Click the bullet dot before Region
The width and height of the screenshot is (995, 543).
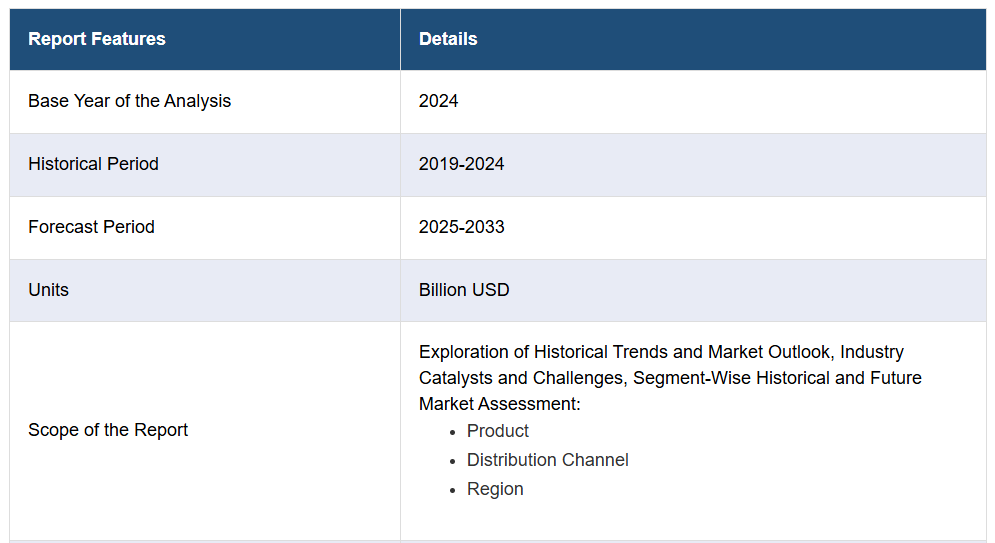[x=452, y=490]
